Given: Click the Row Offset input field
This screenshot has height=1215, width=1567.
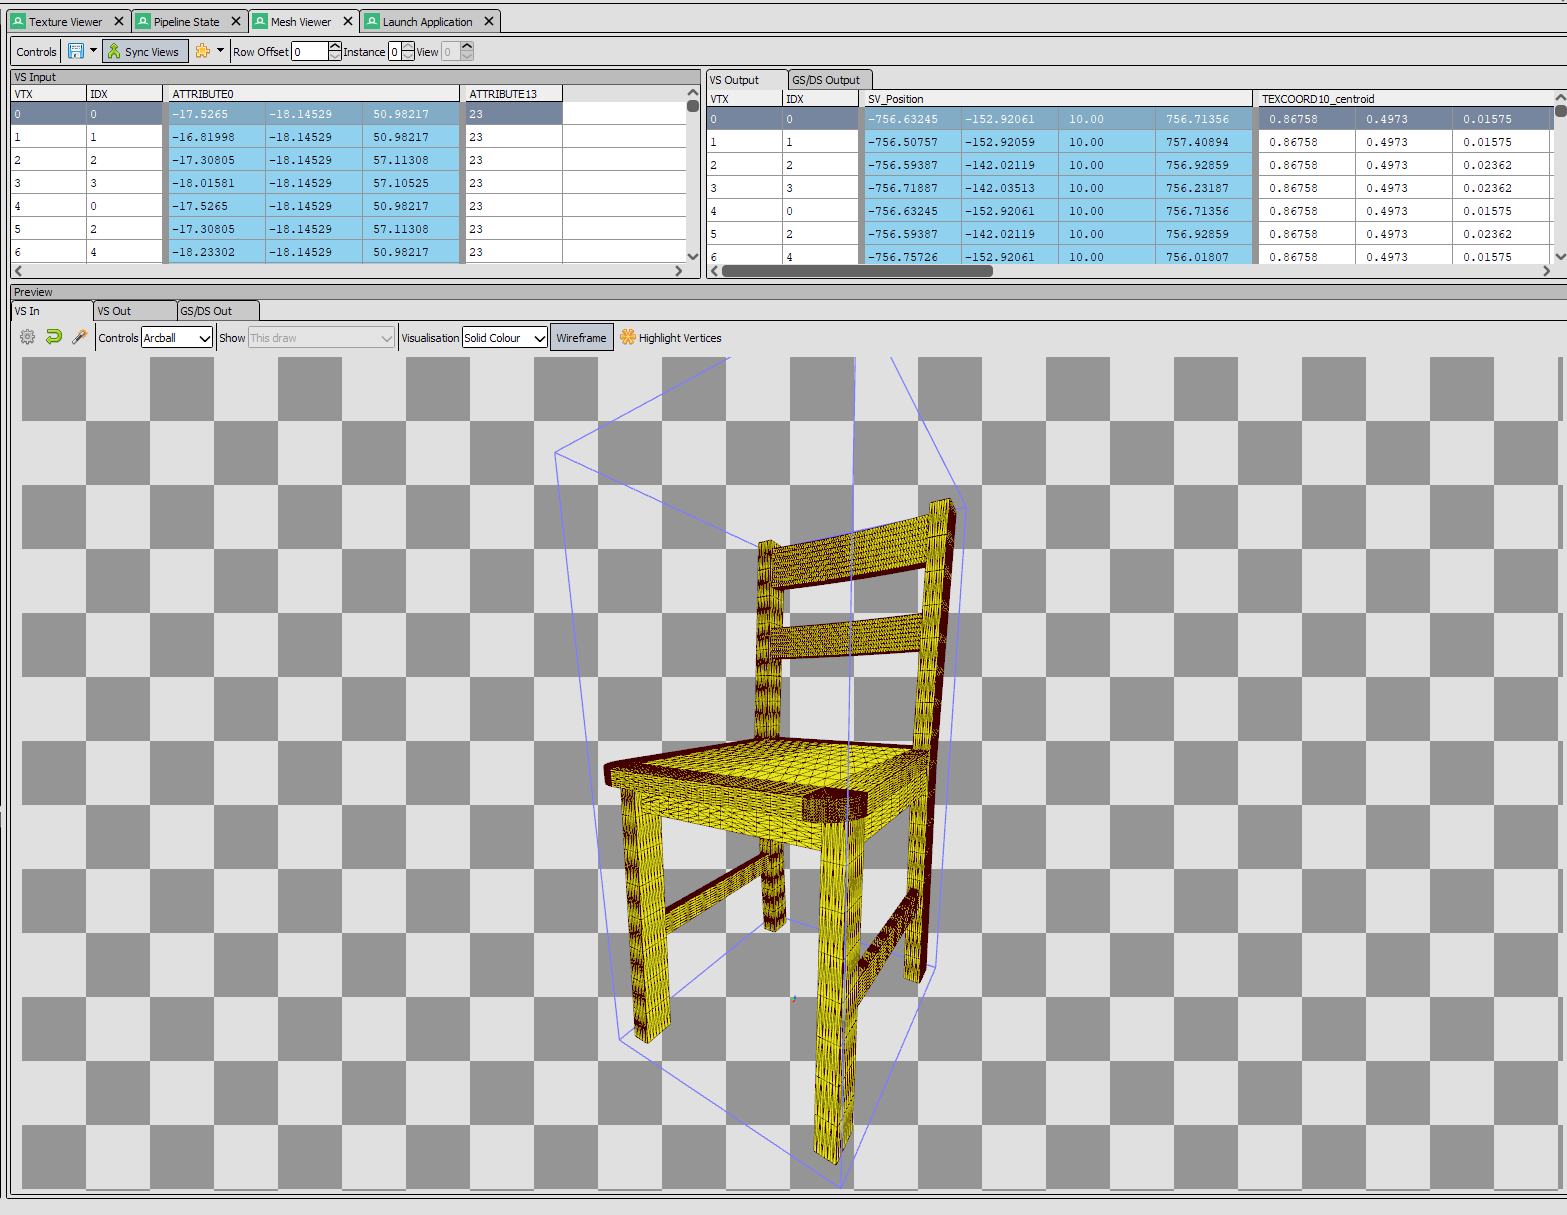Looking at the screenshot, I should (x=310, y=52).
